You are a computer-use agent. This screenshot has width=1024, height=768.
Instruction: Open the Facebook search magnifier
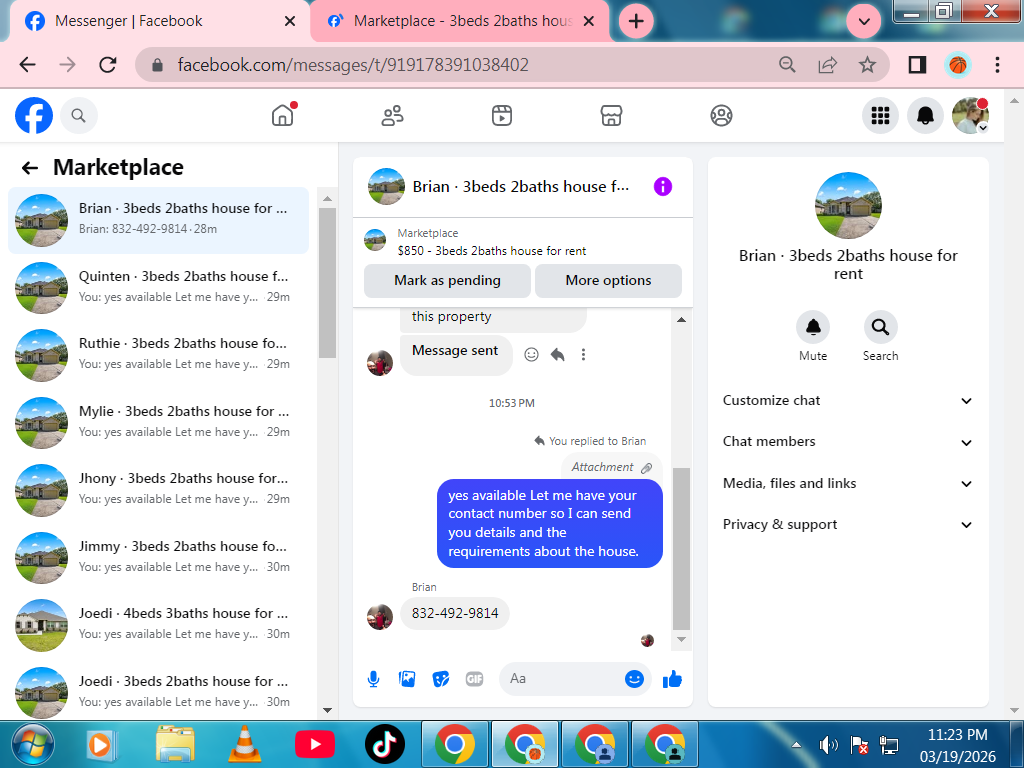pyautogui.click(x=78, y=116)
